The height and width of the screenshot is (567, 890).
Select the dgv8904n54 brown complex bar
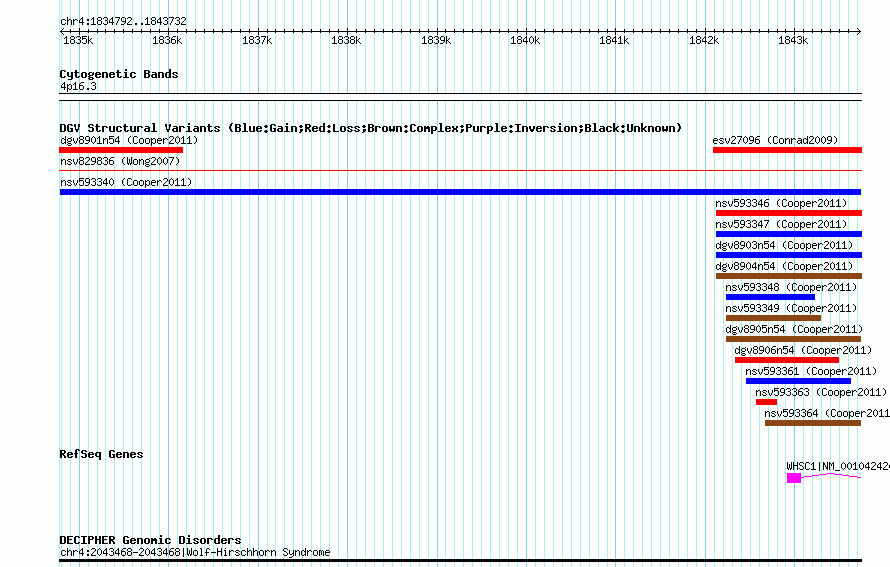click(789, 276)
